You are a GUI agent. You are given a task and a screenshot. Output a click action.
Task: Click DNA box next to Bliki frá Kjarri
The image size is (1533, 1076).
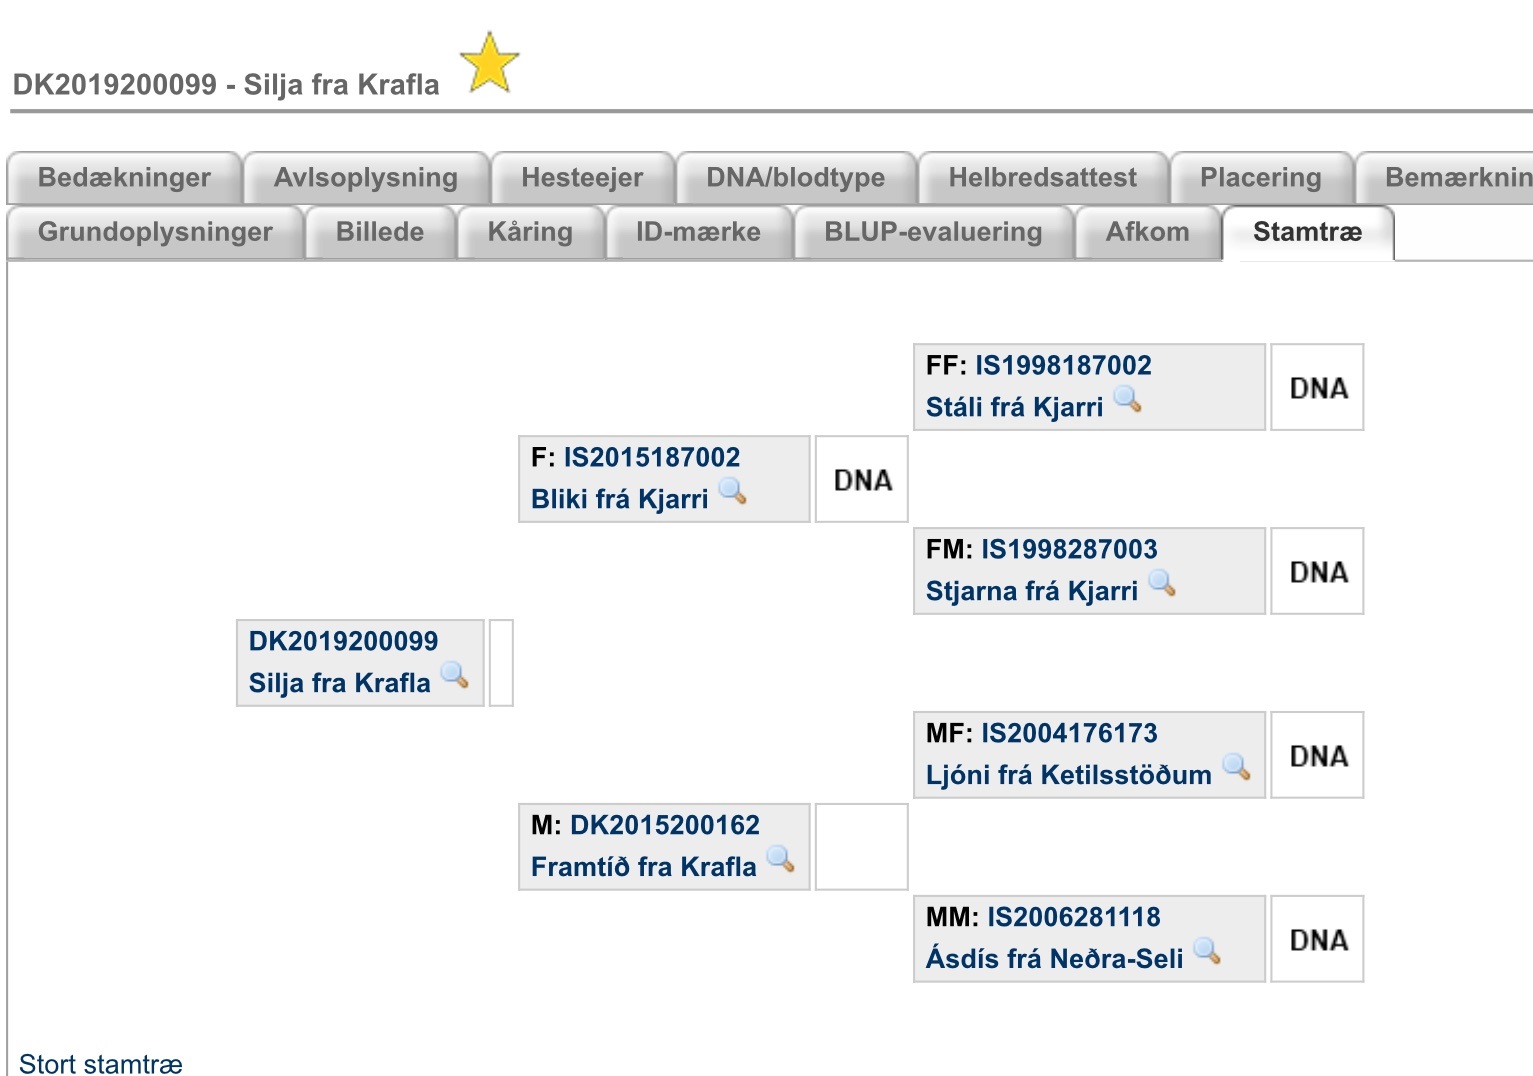[x=862, y=480]
